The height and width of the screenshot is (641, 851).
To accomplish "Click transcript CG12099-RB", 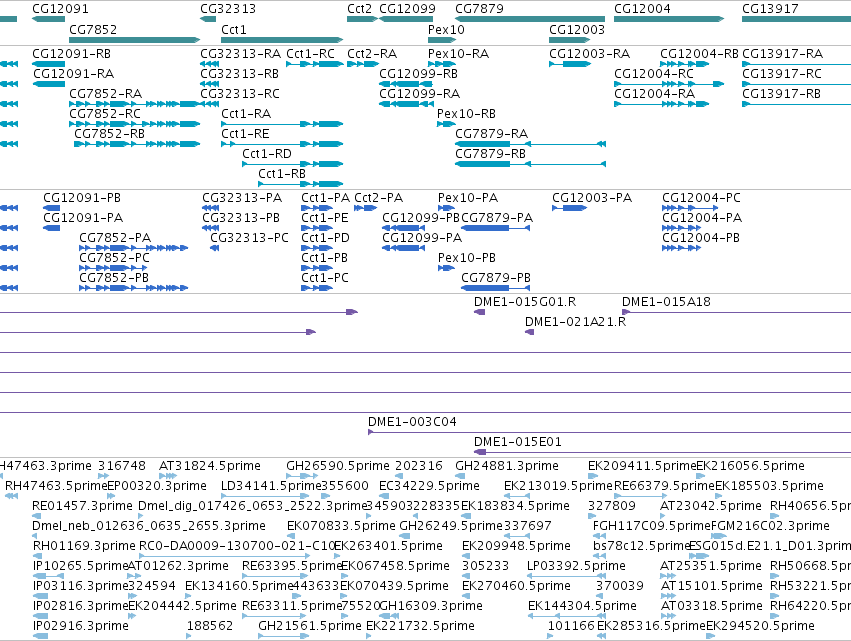I will click(405, 84).
